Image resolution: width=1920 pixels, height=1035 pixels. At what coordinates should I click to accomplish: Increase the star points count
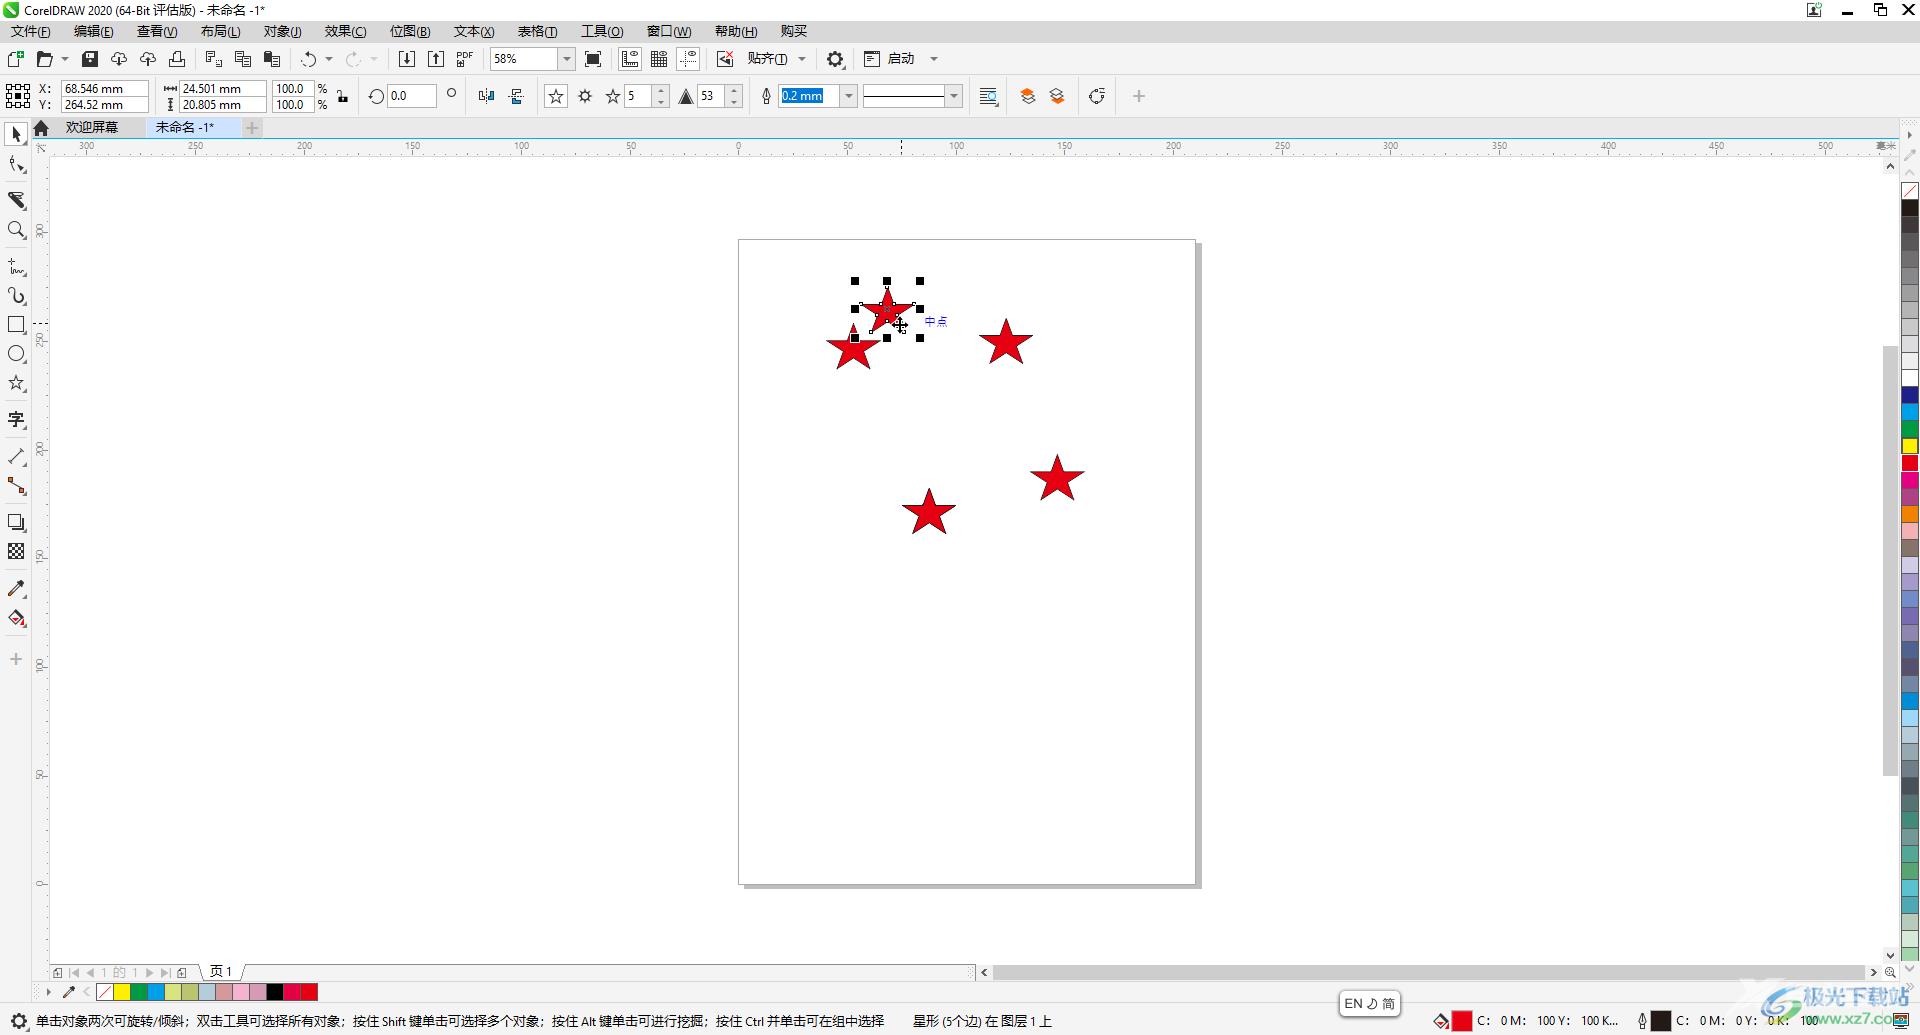(x=661, y=91)
